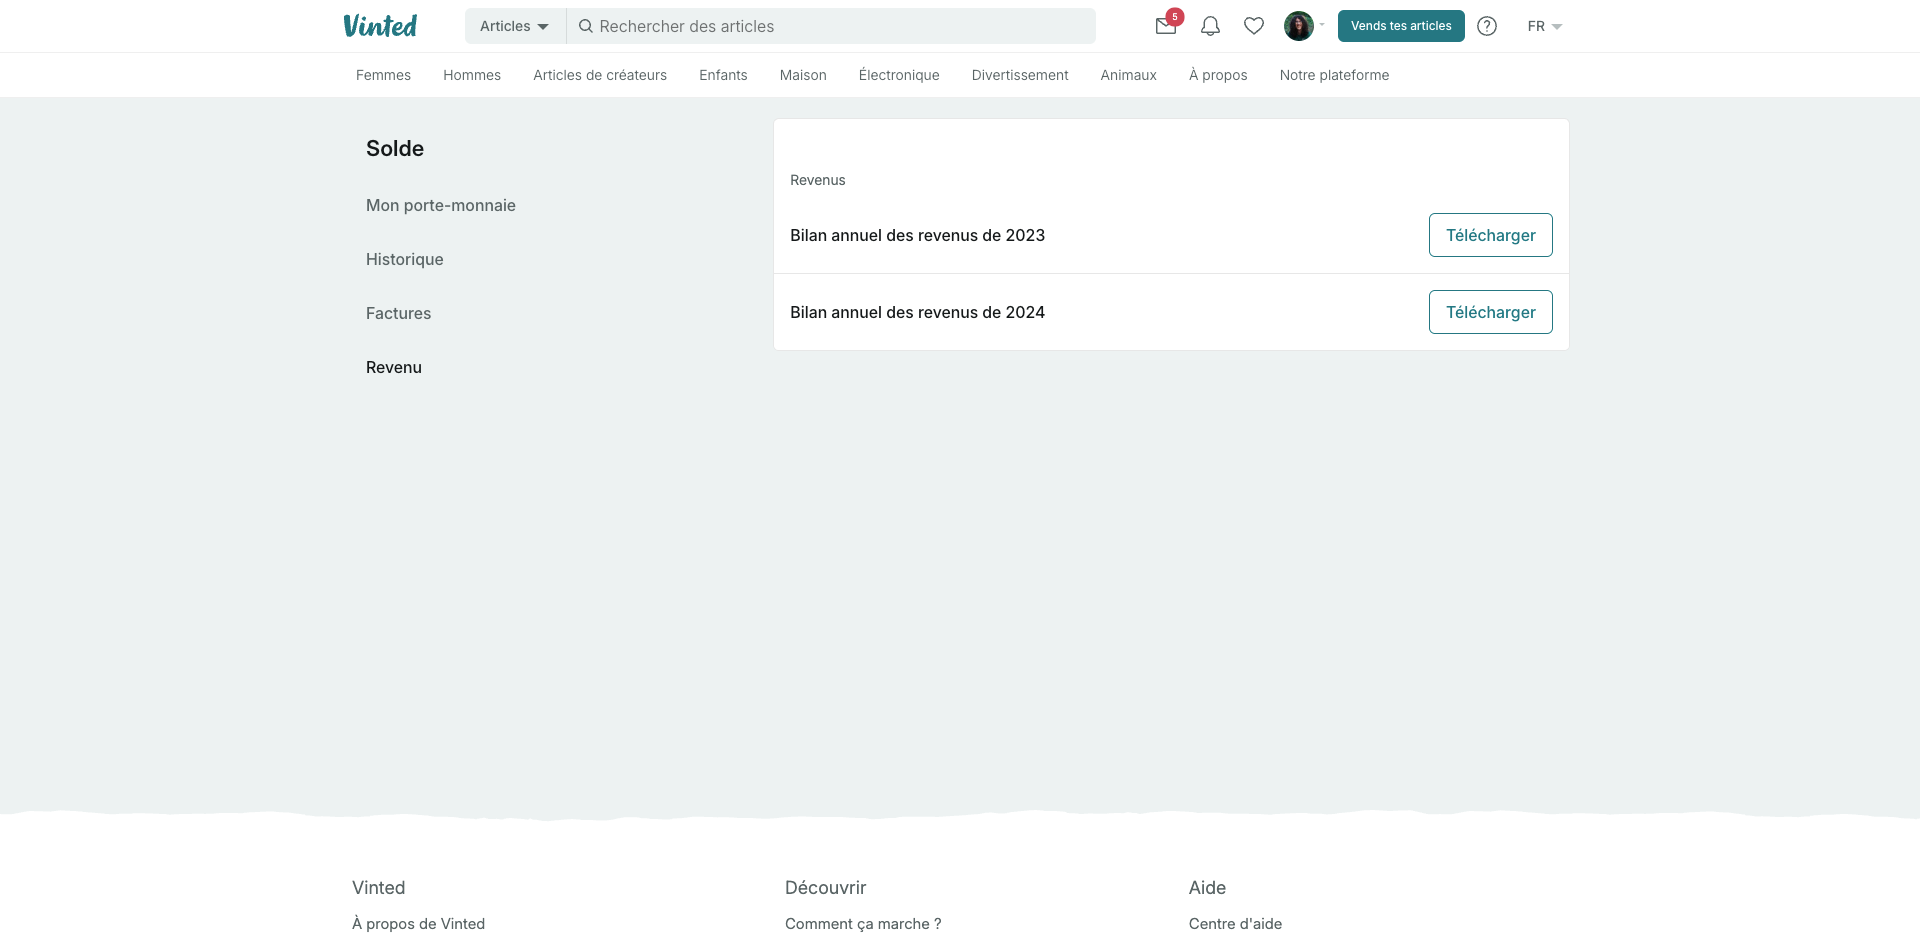Click the Revenus section label
This screenshot has width=1920, height=934.
[818, 180]
